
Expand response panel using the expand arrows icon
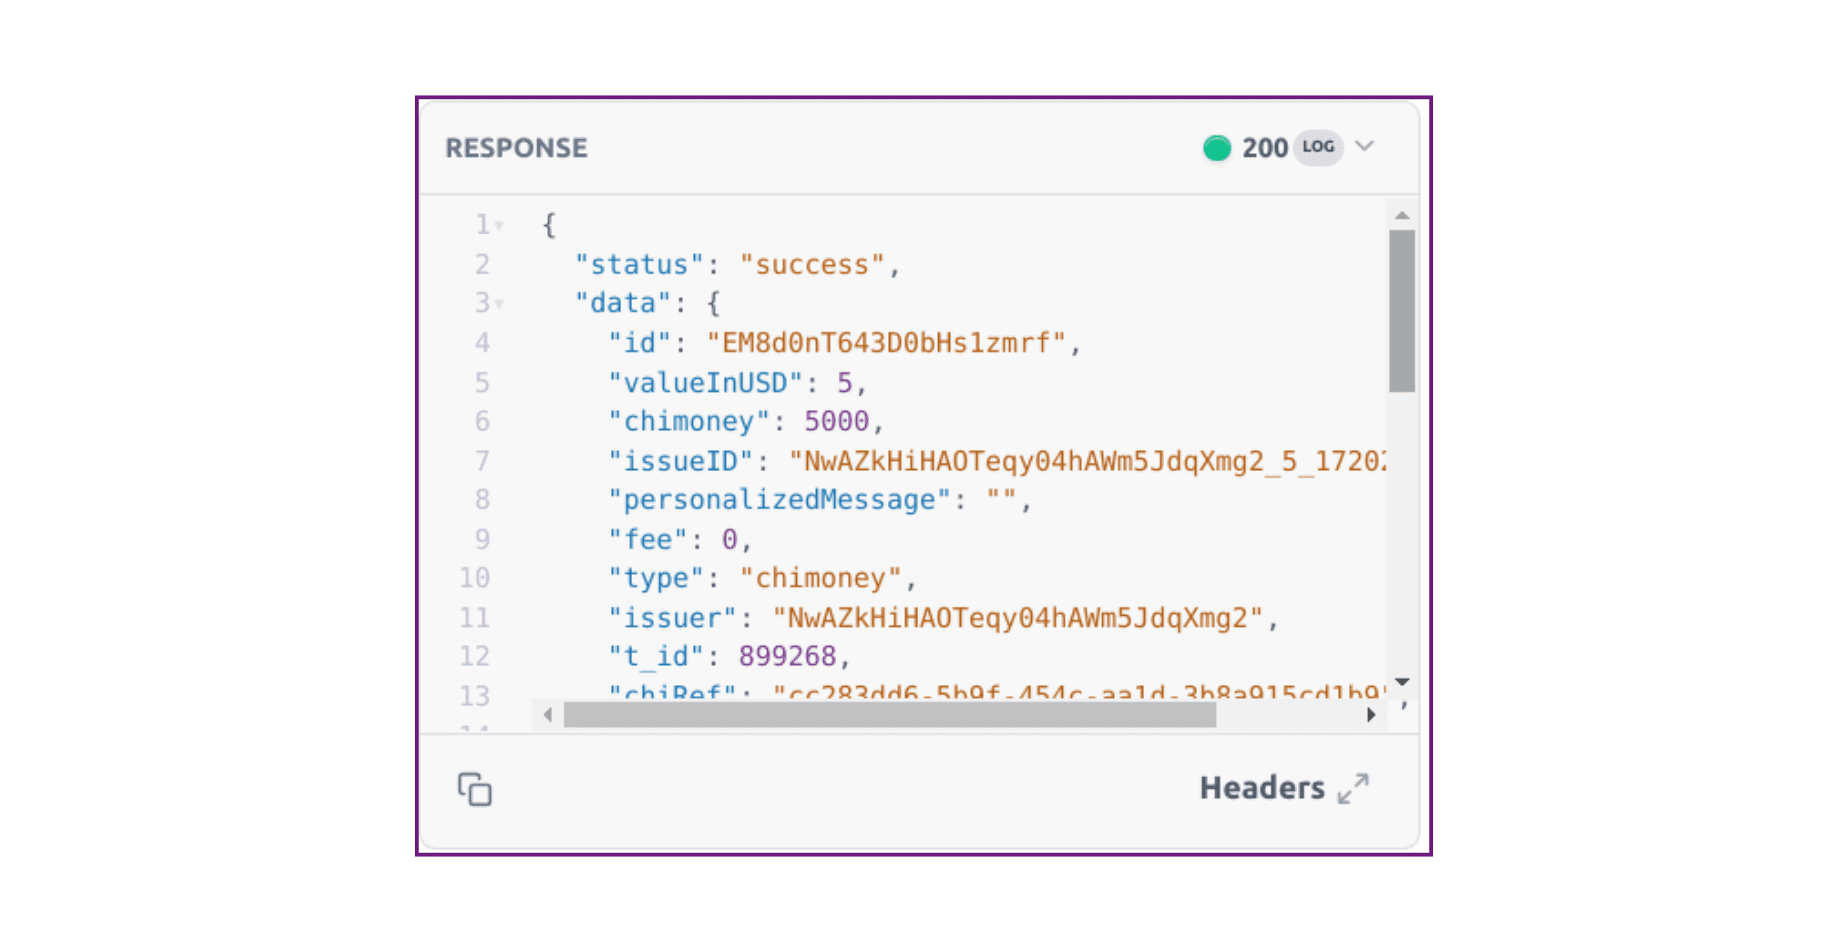1353,788
